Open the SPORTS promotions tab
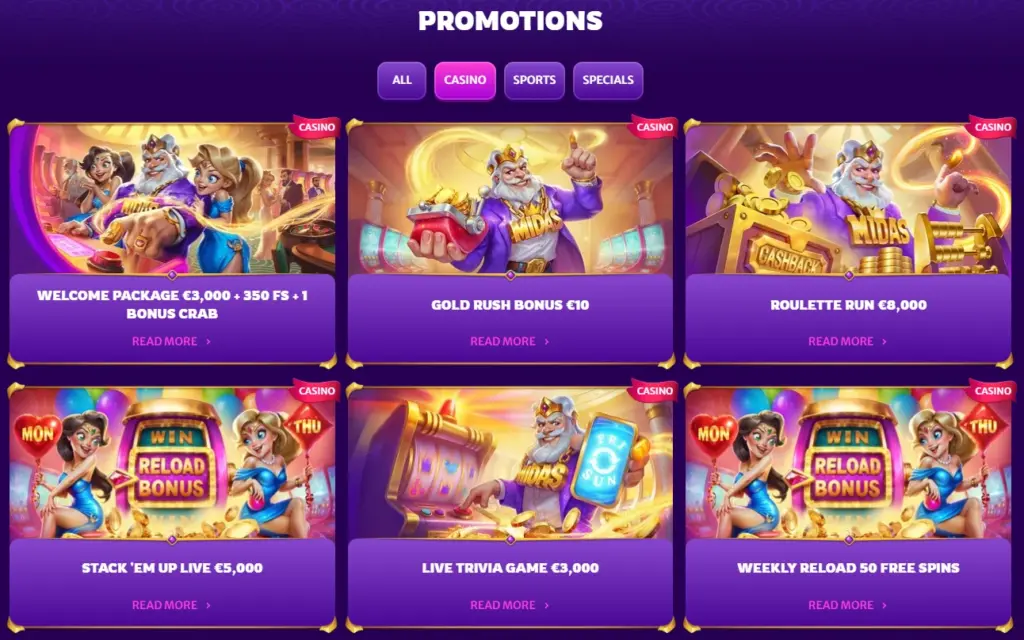 pos(534,80)
